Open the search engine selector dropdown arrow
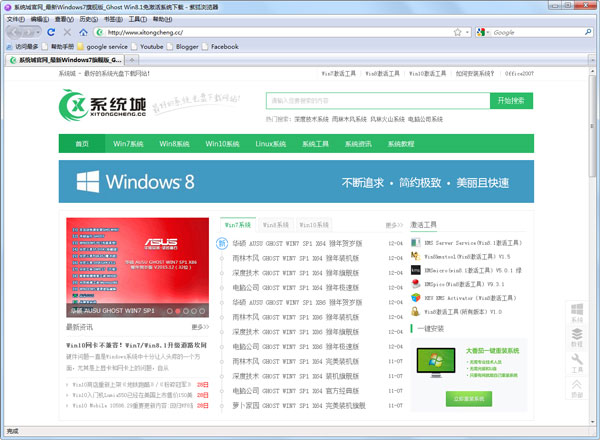 [x=488, y=33]
